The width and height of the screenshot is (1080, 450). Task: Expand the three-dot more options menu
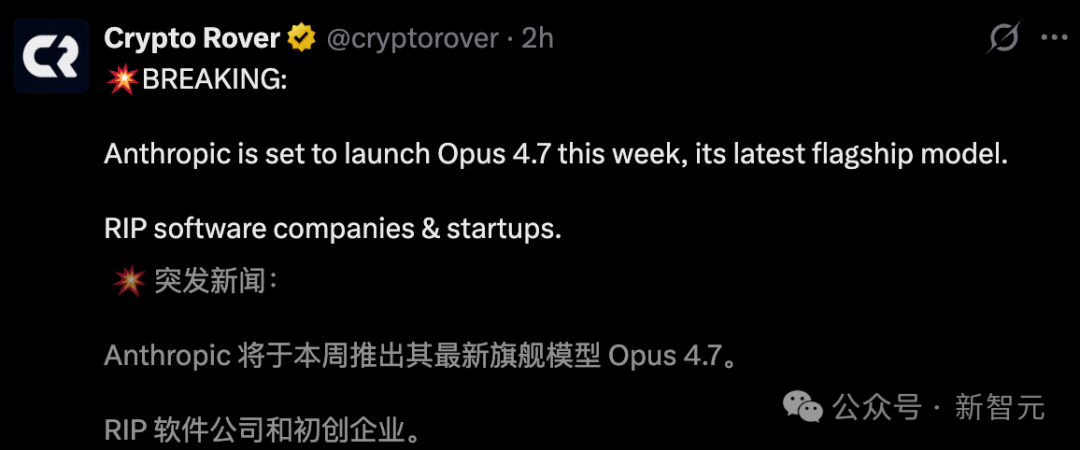[1055, 38]
